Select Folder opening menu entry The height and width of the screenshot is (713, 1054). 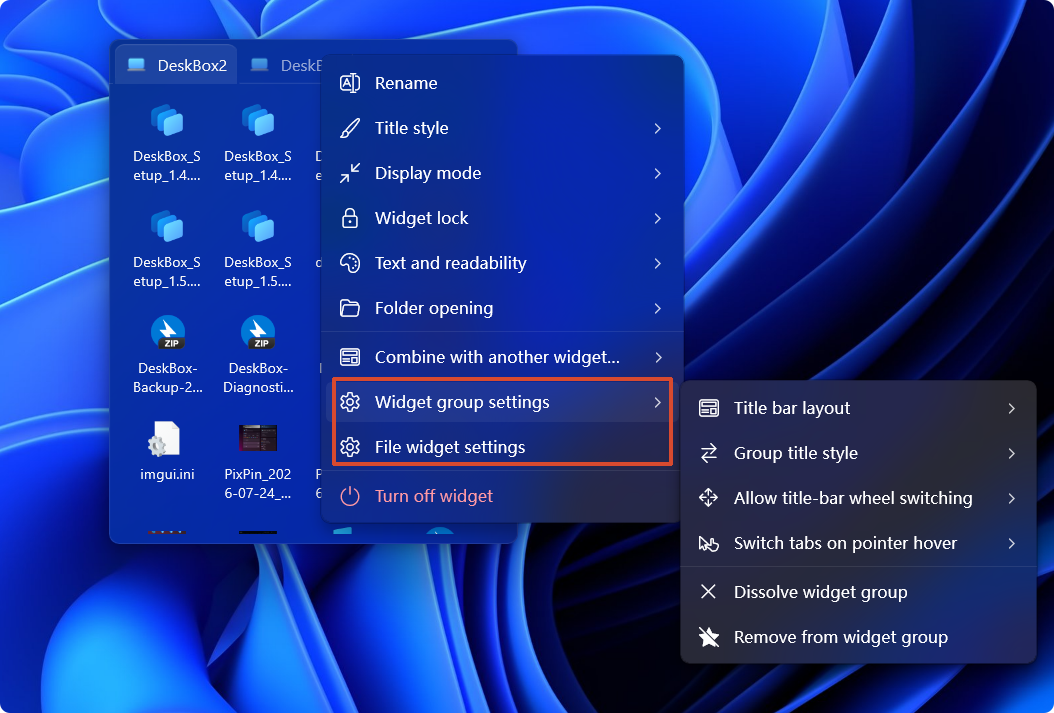pyautogui.click(x=502, y=308)
